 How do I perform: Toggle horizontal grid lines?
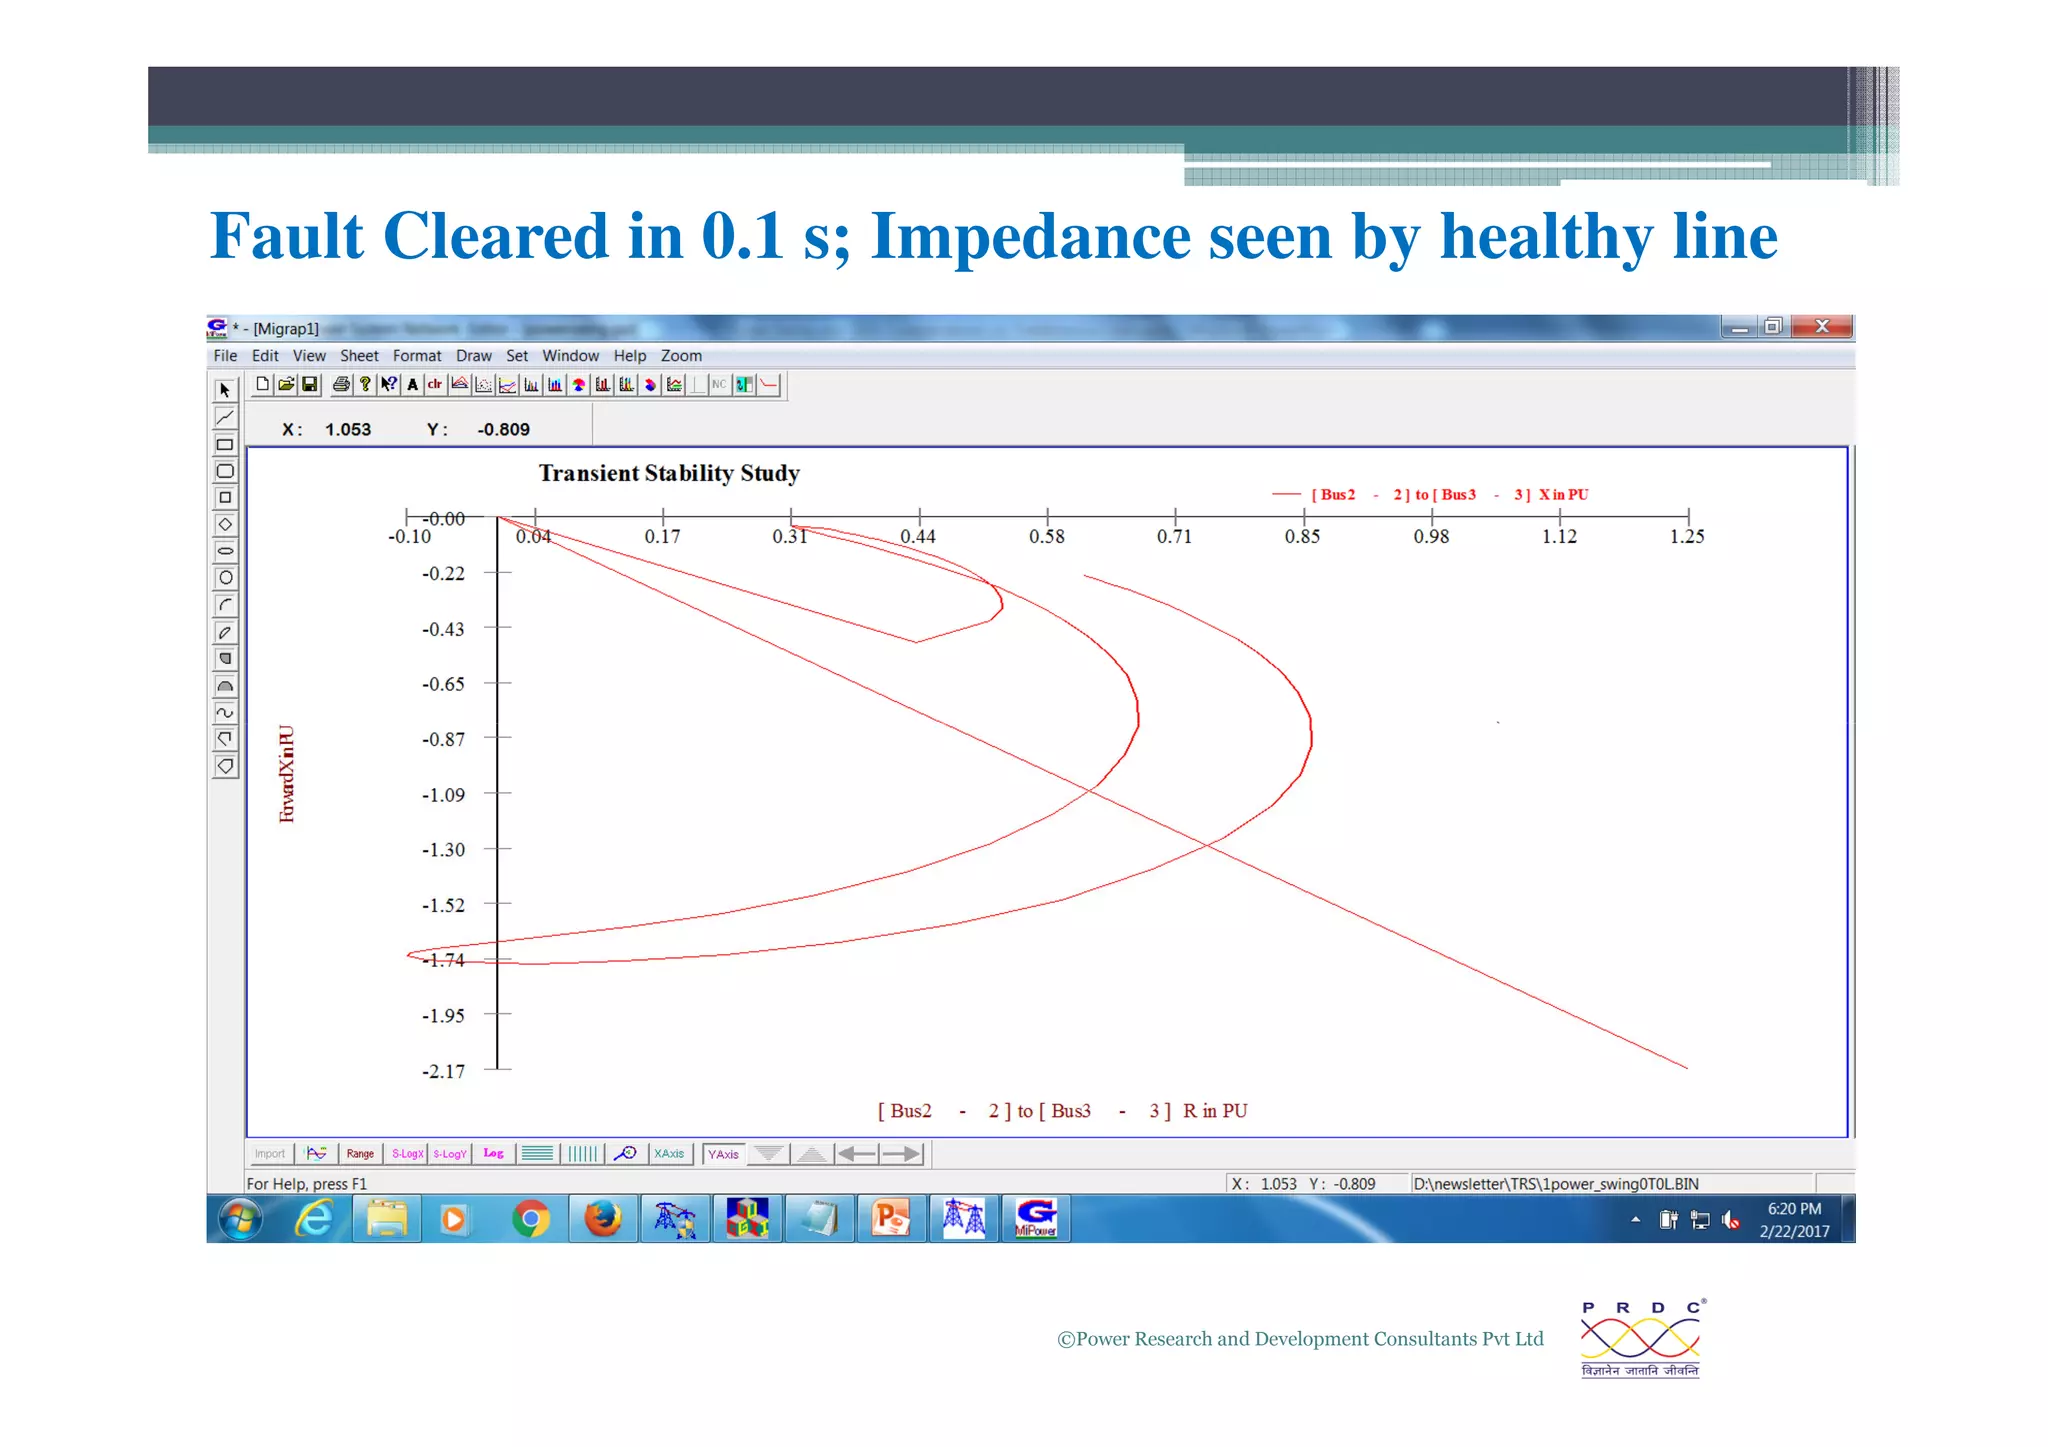pos(538,1154)
